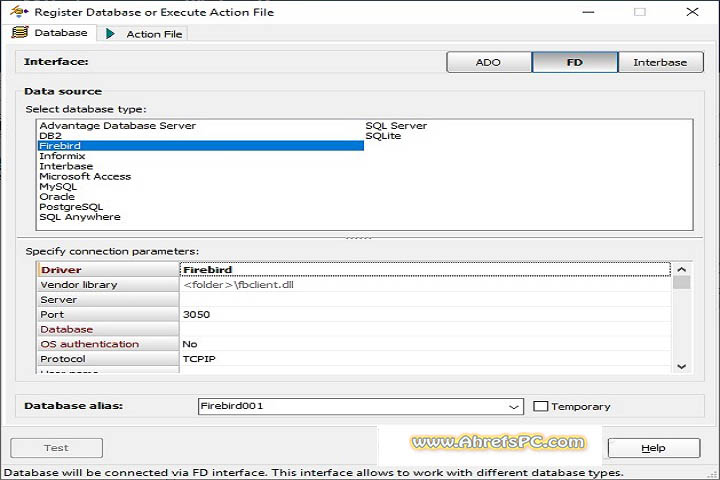Choose Microsoft Access database type

coord(85,176)
